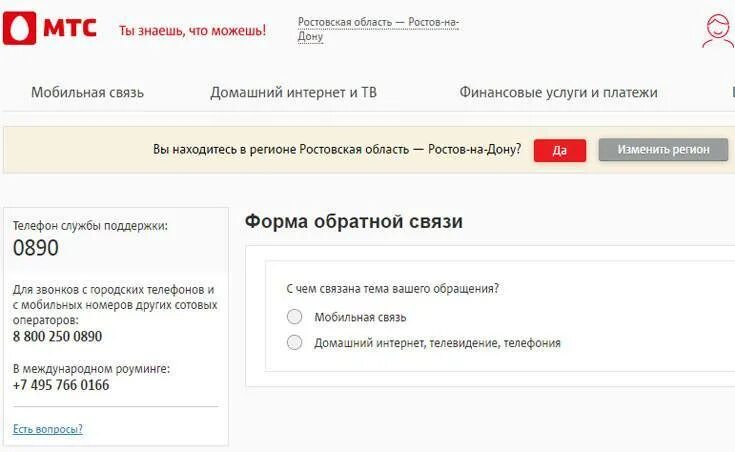Screen dimensions: 735x452
Task: Follow the Есть вопросы? link
Action: pos(48,429)
